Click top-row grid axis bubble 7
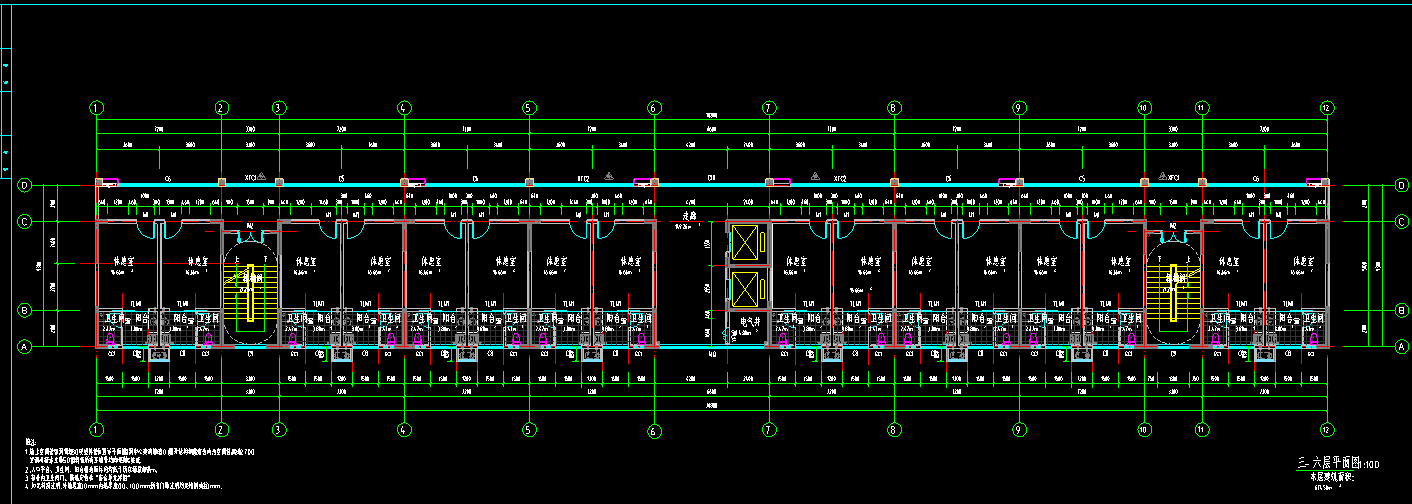This screenshot has width=1412, height=504. pyautogui.click(x=769, y=107)
